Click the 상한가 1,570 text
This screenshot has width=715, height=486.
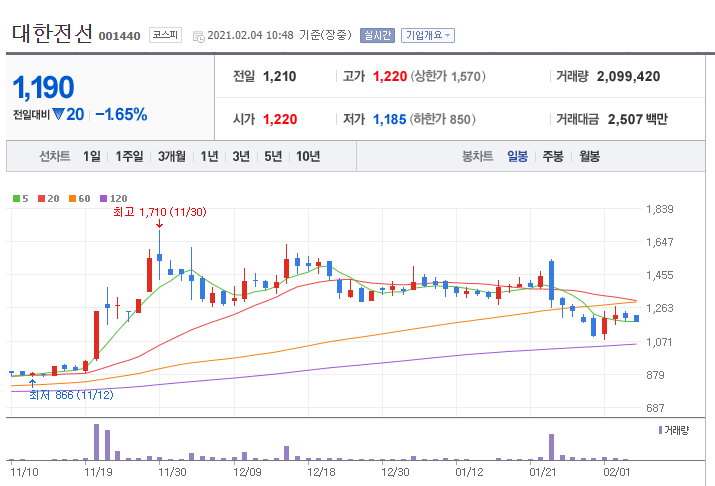pos(448,76)
